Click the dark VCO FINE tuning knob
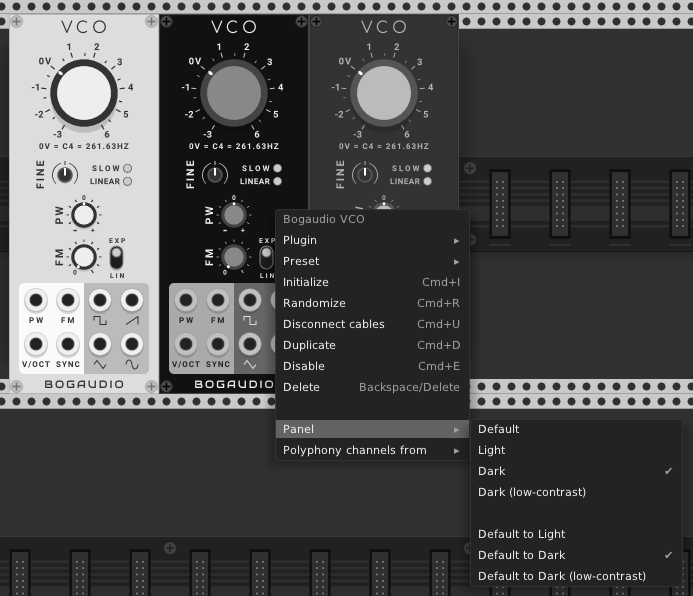This screenshot has height=596, width=693. pyautogui.click(x=215, y=174)
